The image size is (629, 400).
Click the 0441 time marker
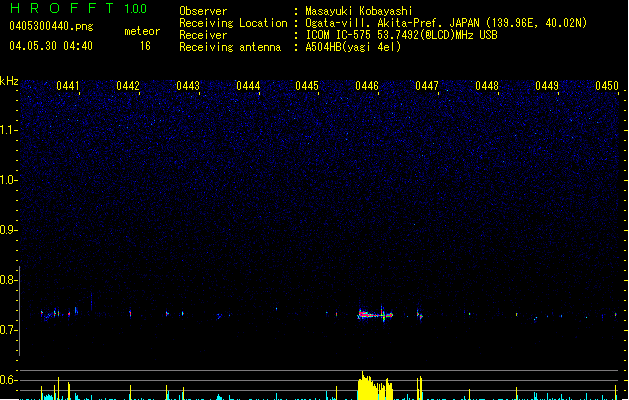point(68,86)
